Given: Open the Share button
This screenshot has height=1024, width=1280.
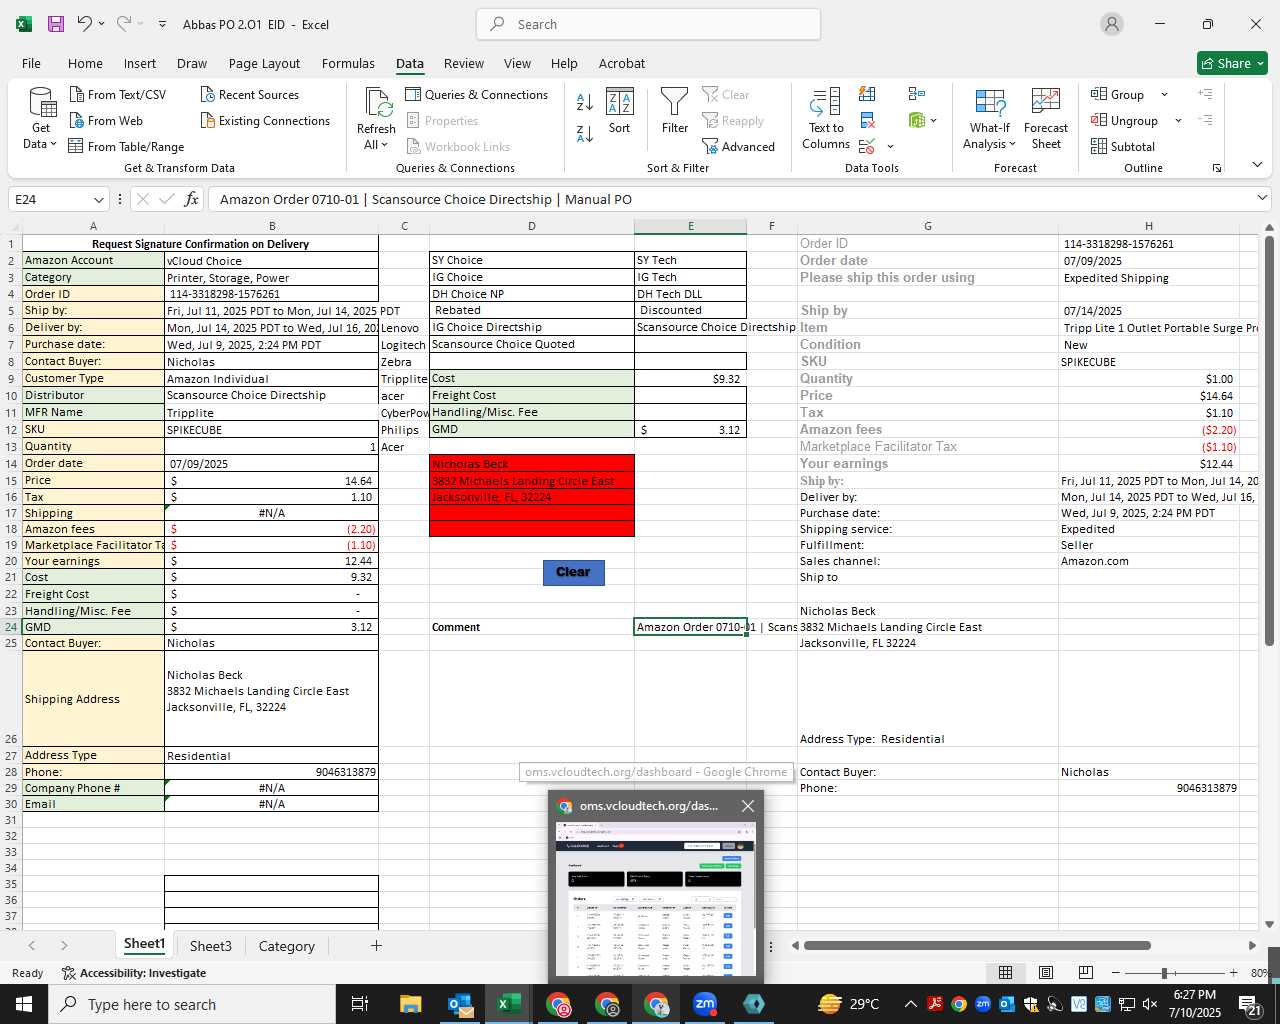Looking at the screenshot, I should 1232,63.
